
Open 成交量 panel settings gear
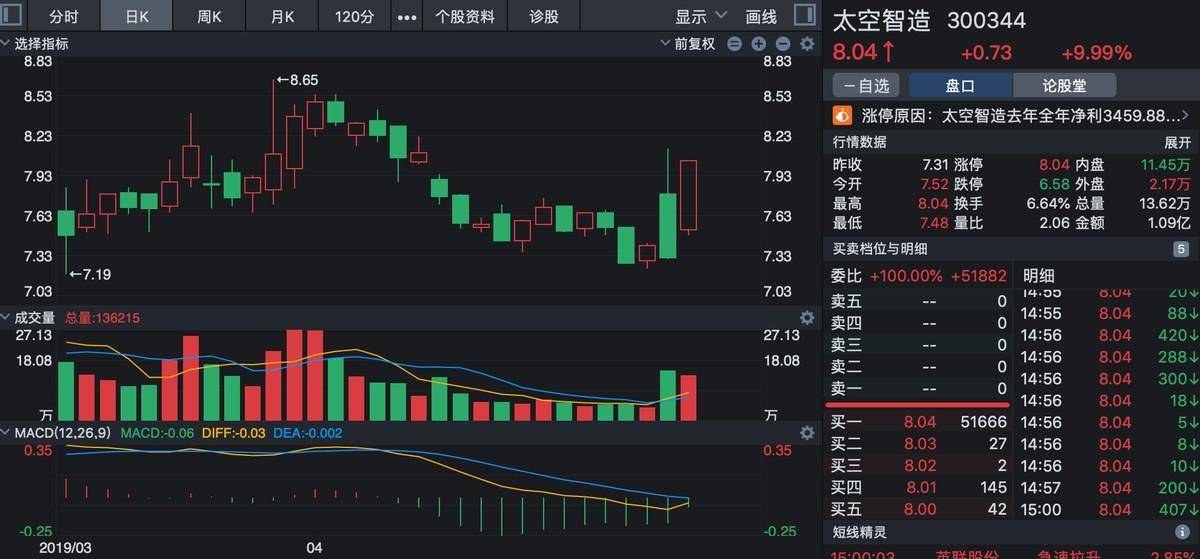point(806,318)
